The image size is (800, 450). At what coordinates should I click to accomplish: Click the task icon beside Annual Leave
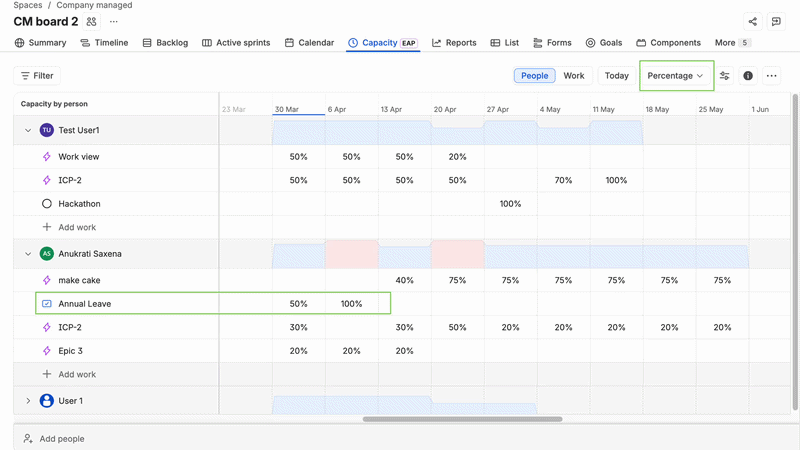tap(46, 304)
